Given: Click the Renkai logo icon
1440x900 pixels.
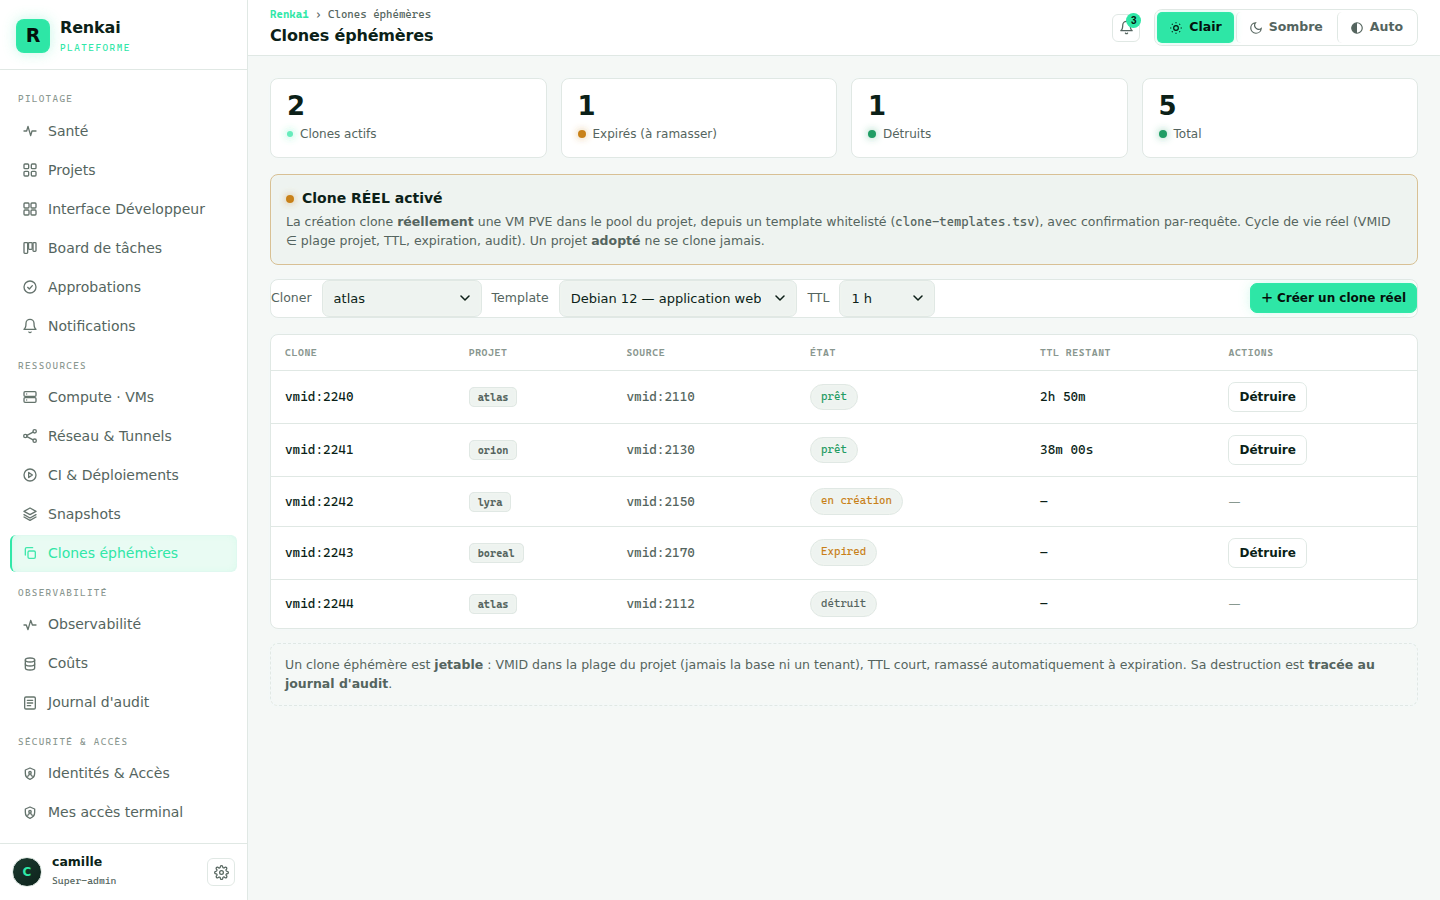Looking at the screenshot, I should (x=33, y=36).
